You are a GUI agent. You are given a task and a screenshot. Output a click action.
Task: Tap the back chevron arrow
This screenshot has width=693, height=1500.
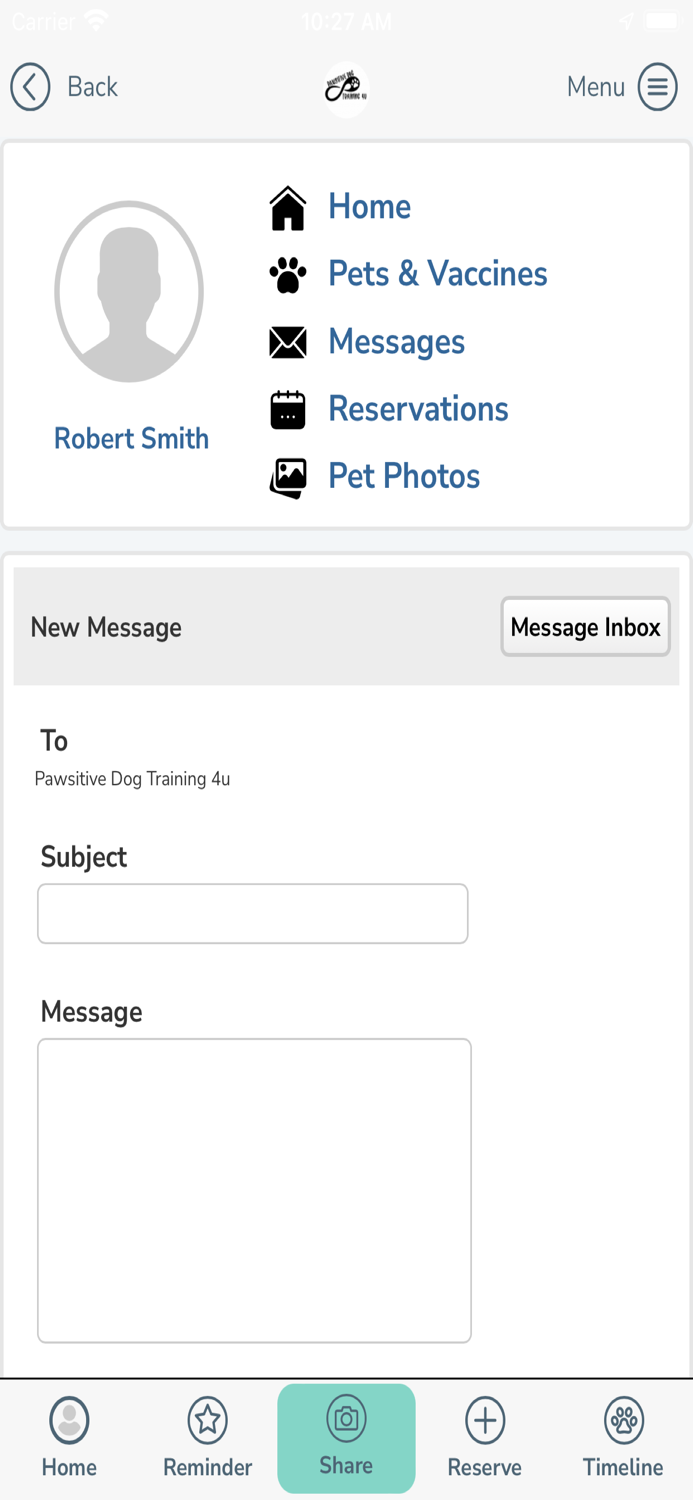pyautogui.click(x=30, y=87)
